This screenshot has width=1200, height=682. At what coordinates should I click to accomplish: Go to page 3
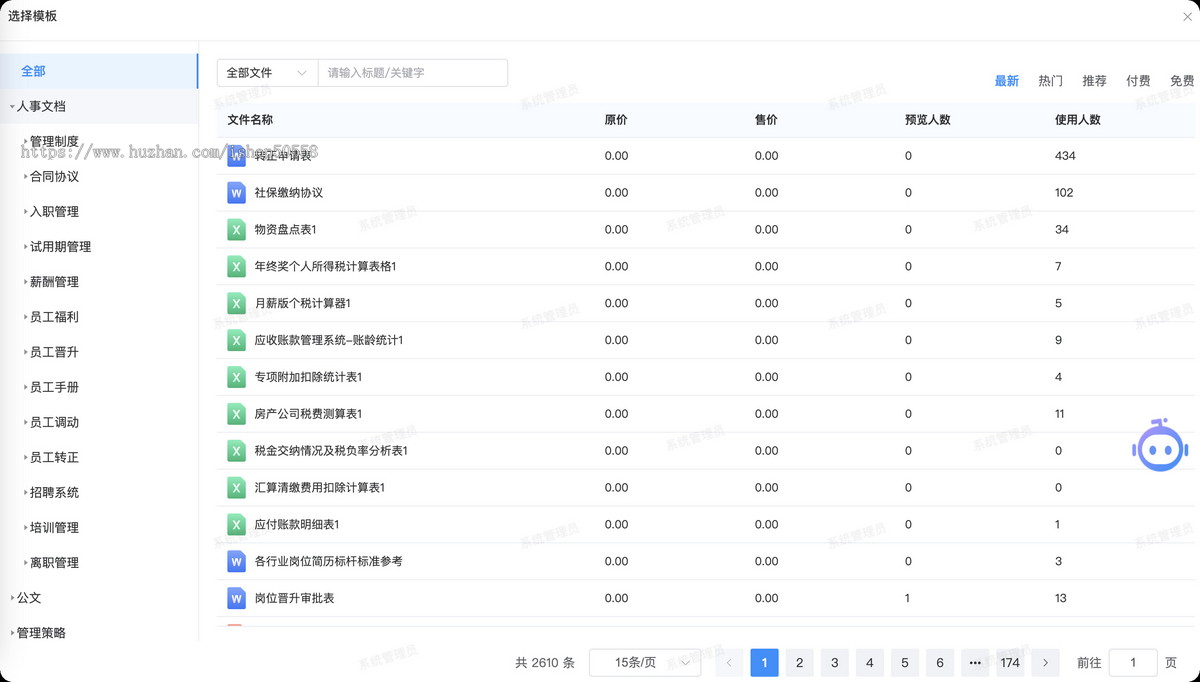pyautogui.click(x=834, y=663)
